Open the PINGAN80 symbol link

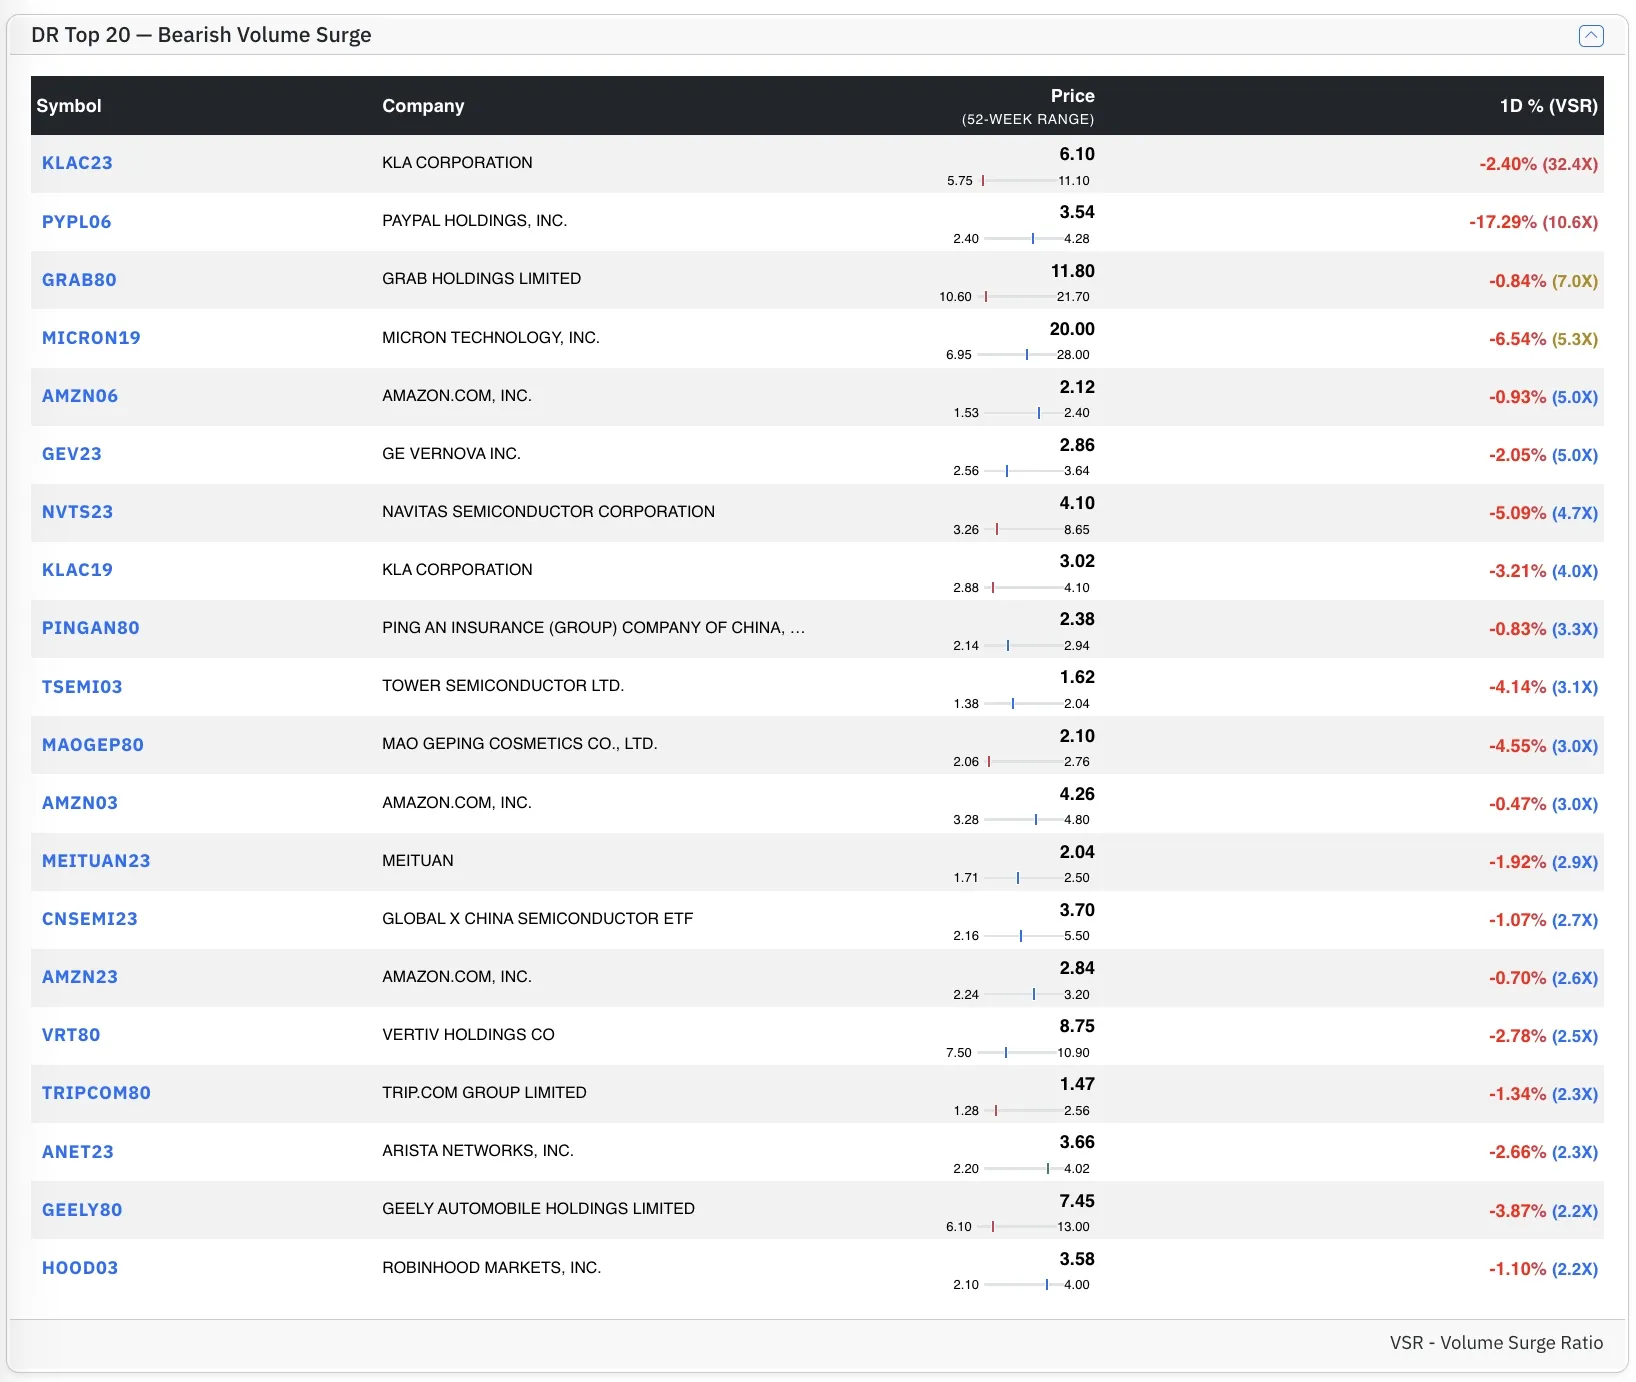click(x=91, y=628)
